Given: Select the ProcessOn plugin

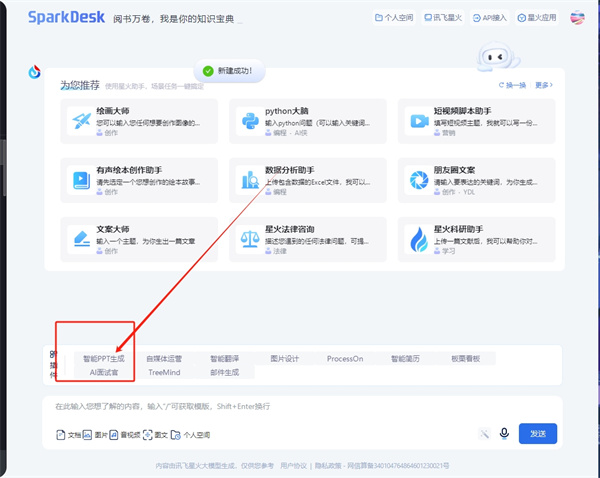Looking at the screenshot, I should 345,359.
